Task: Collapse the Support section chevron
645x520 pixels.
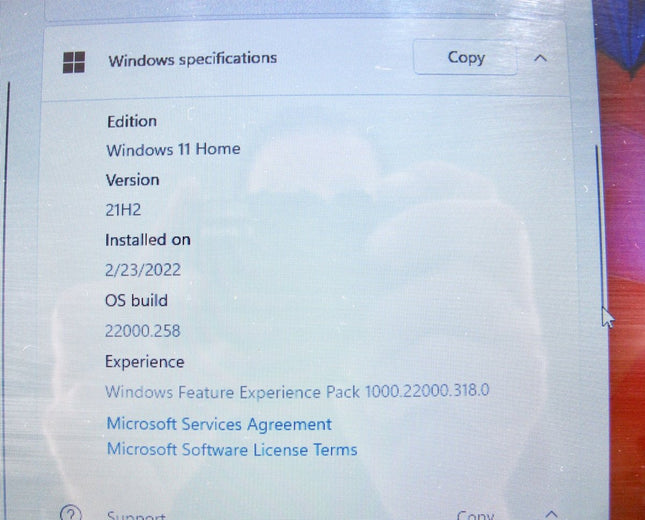Action: 551,514
